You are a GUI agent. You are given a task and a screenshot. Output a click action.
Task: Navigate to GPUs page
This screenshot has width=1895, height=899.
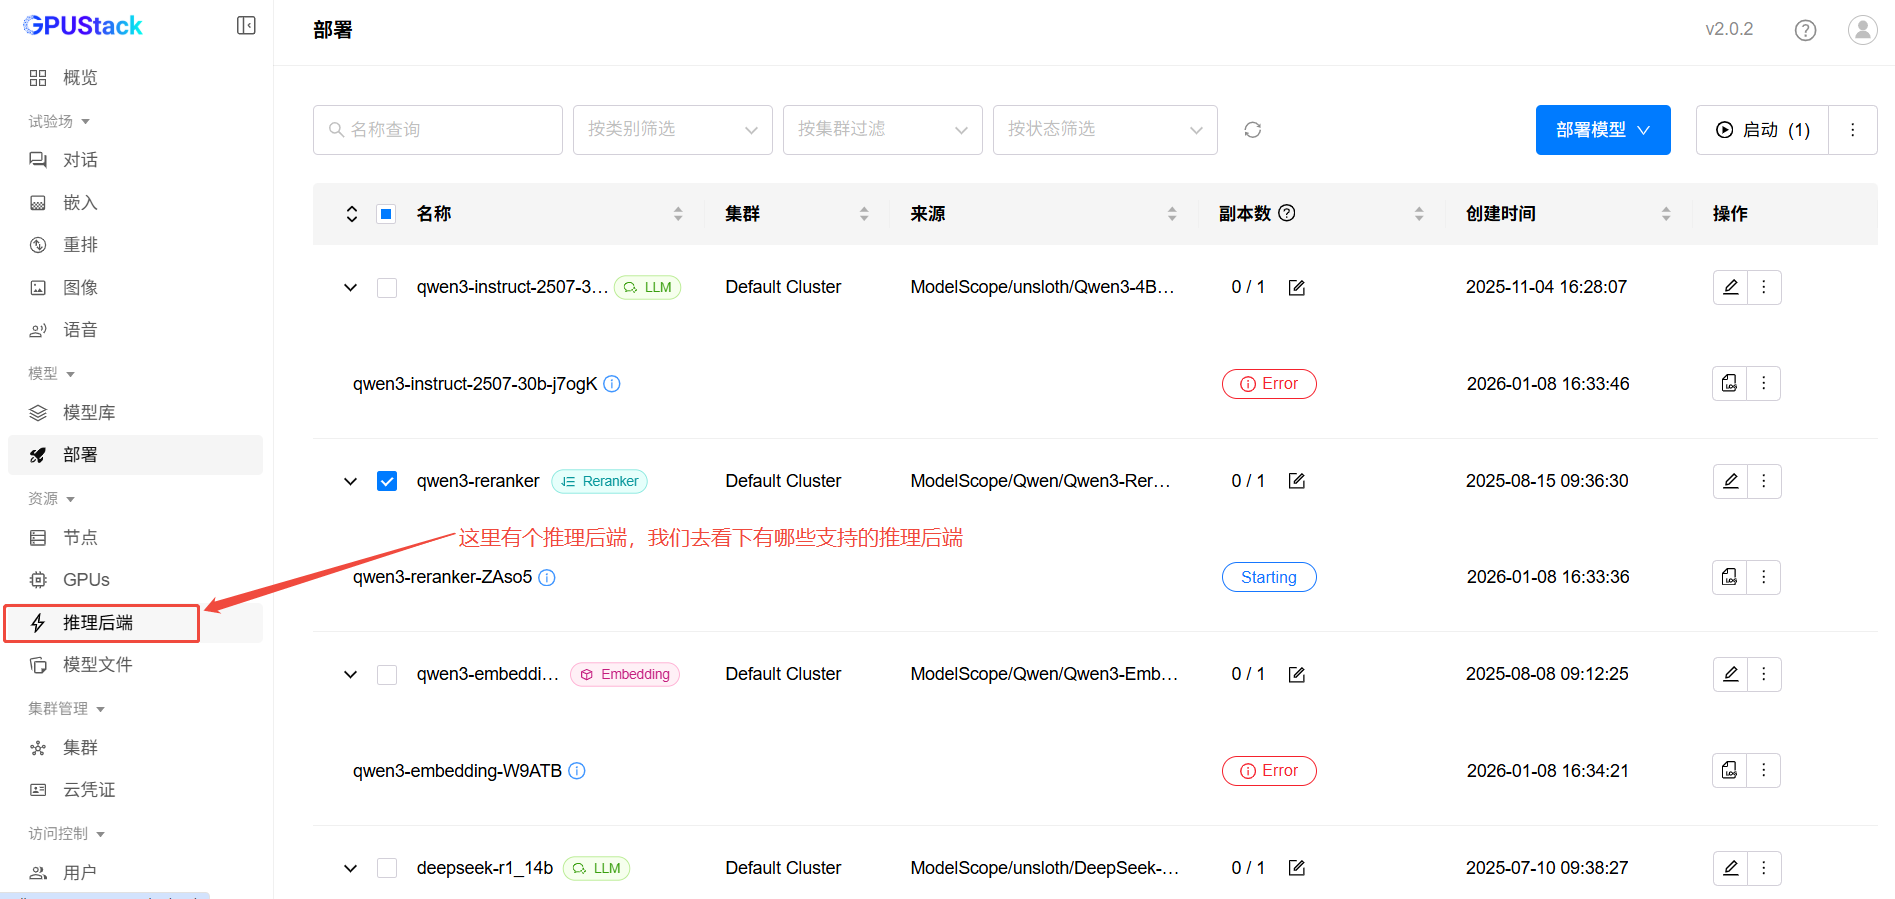click(x=135, y=580)
